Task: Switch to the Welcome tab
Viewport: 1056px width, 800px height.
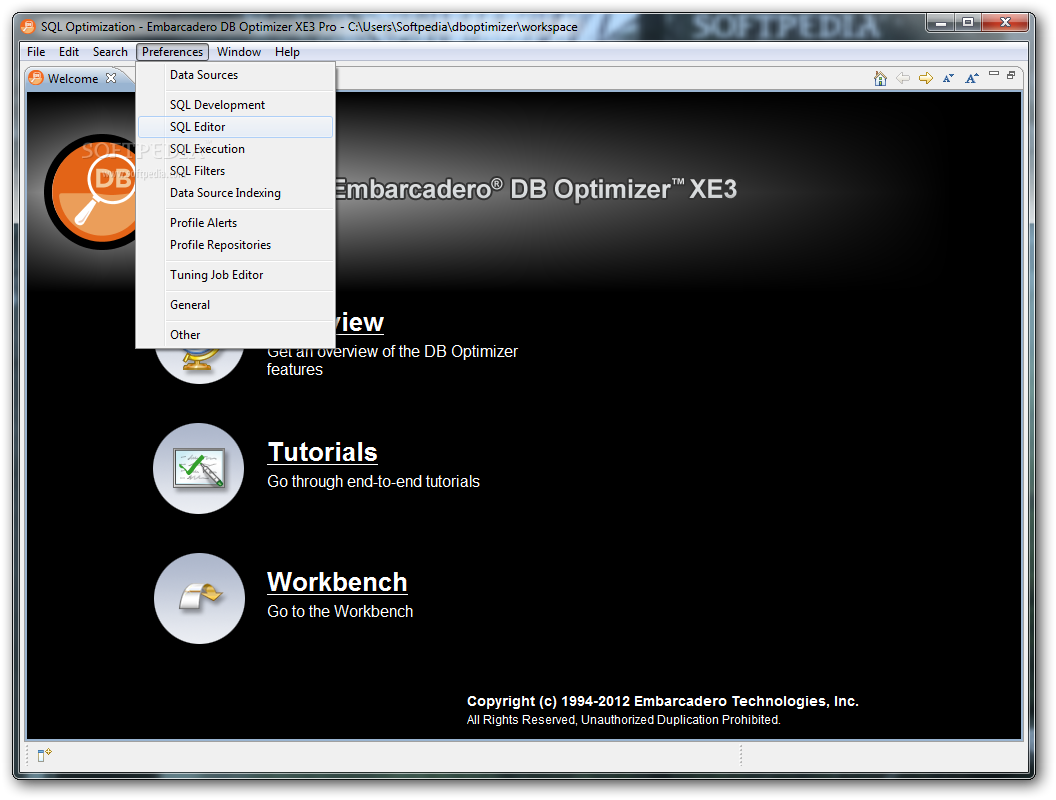Action: (x=73, y=79)
